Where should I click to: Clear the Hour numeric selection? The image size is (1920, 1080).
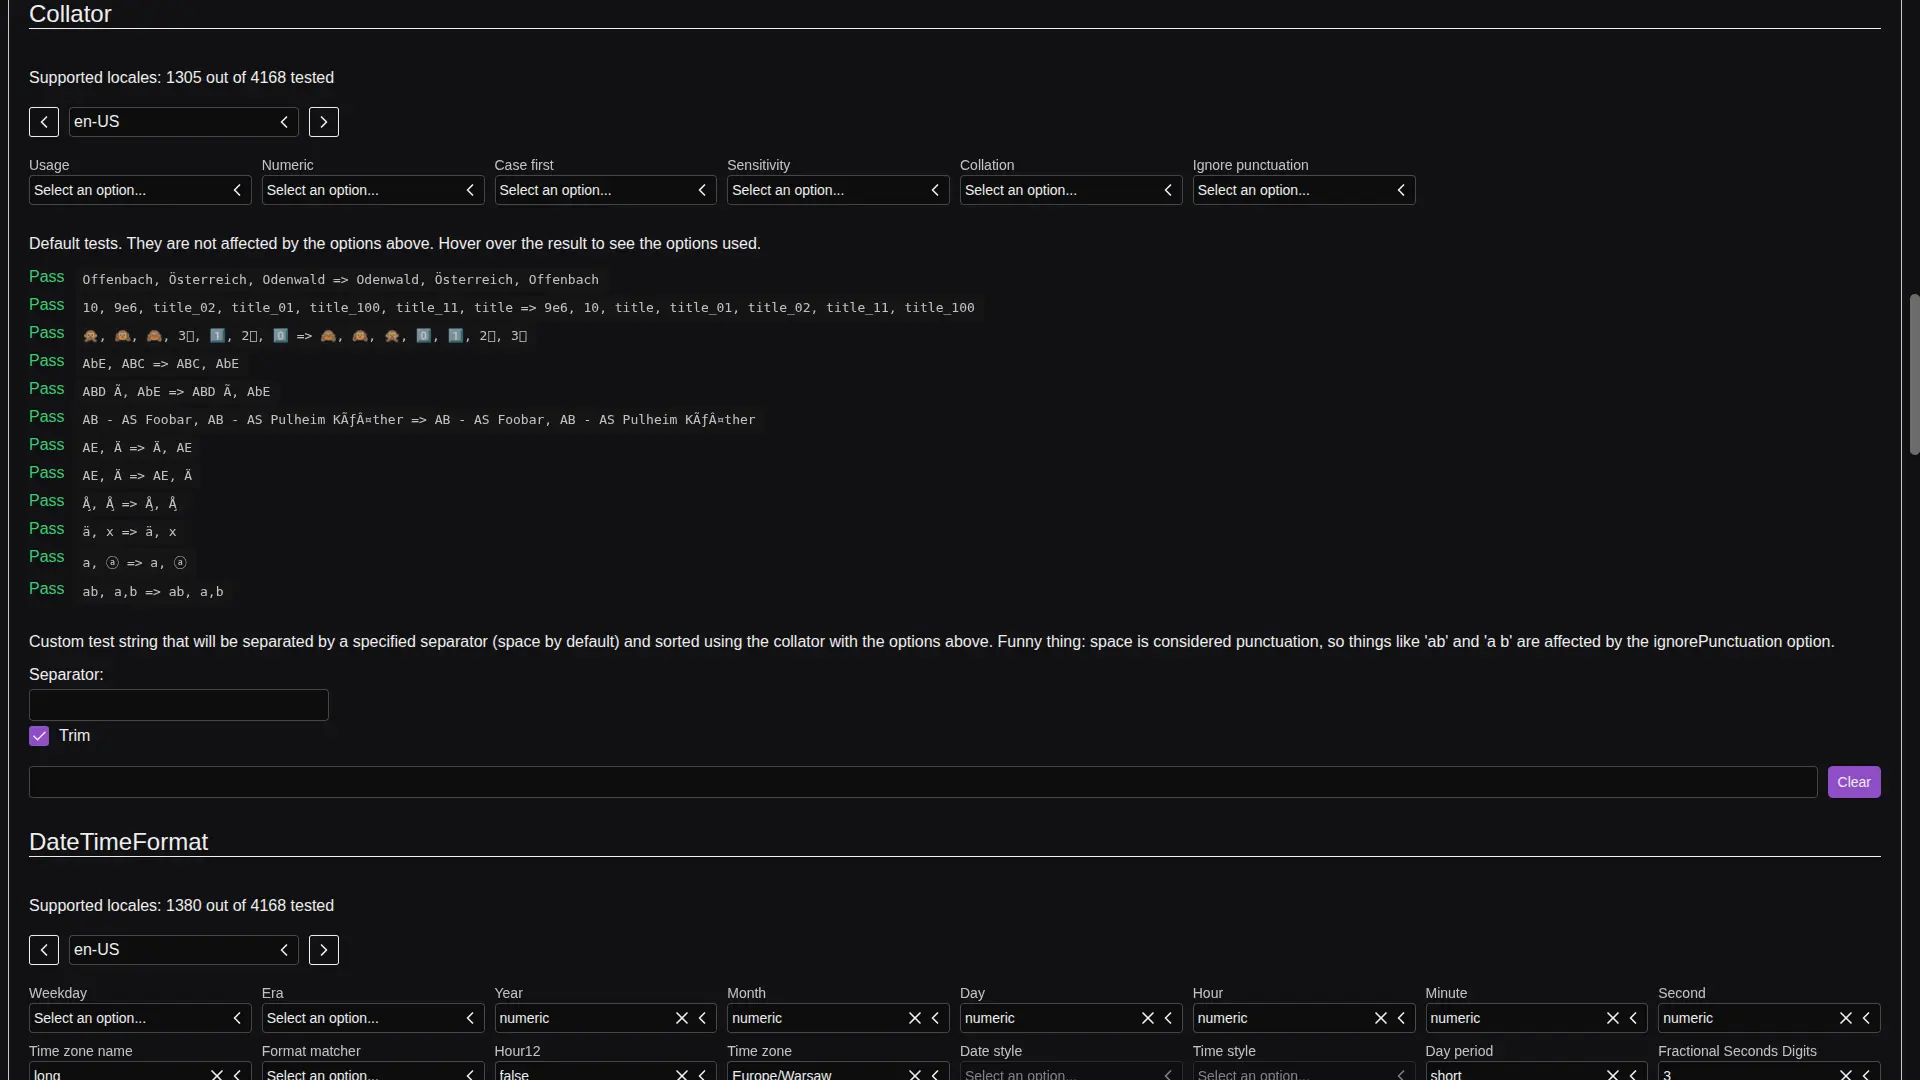point(1380,1018)
